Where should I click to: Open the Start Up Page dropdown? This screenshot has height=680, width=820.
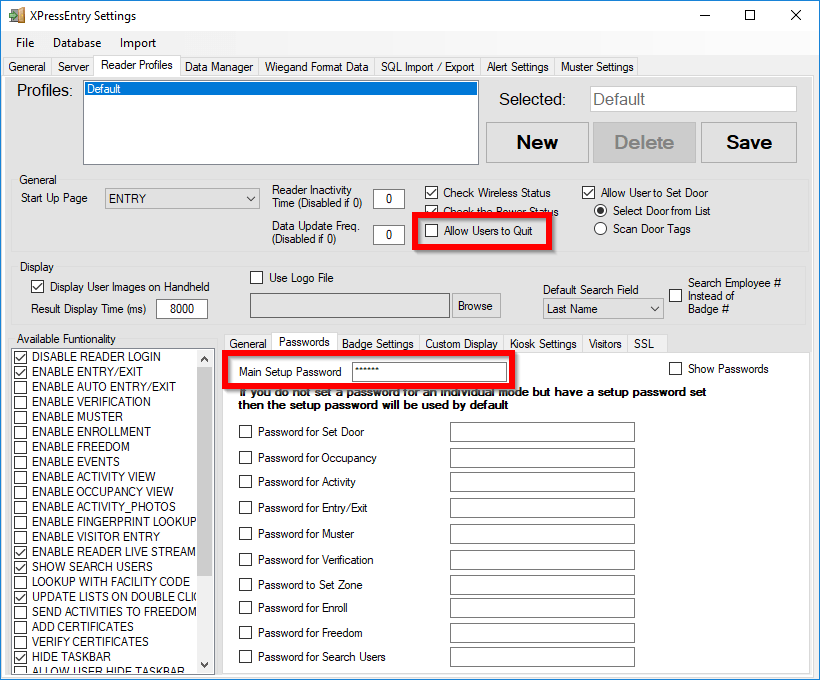click(x=182, y=199)
